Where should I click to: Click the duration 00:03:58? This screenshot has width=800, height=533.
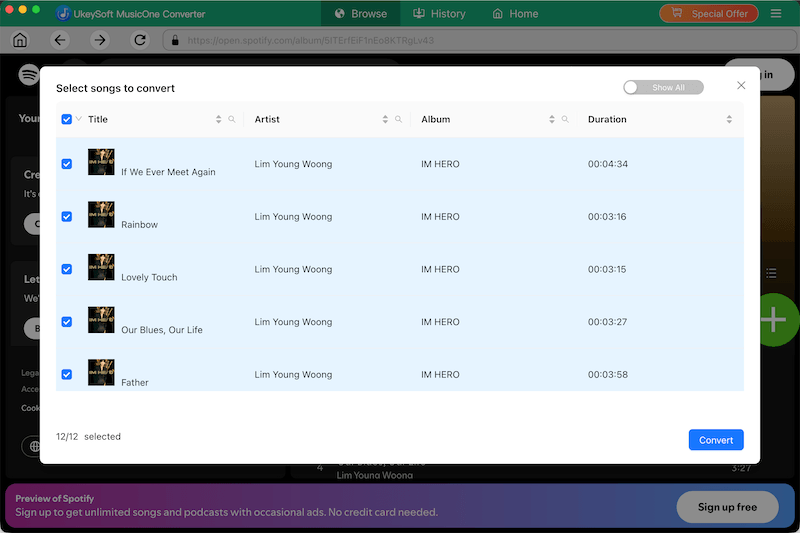608,374
